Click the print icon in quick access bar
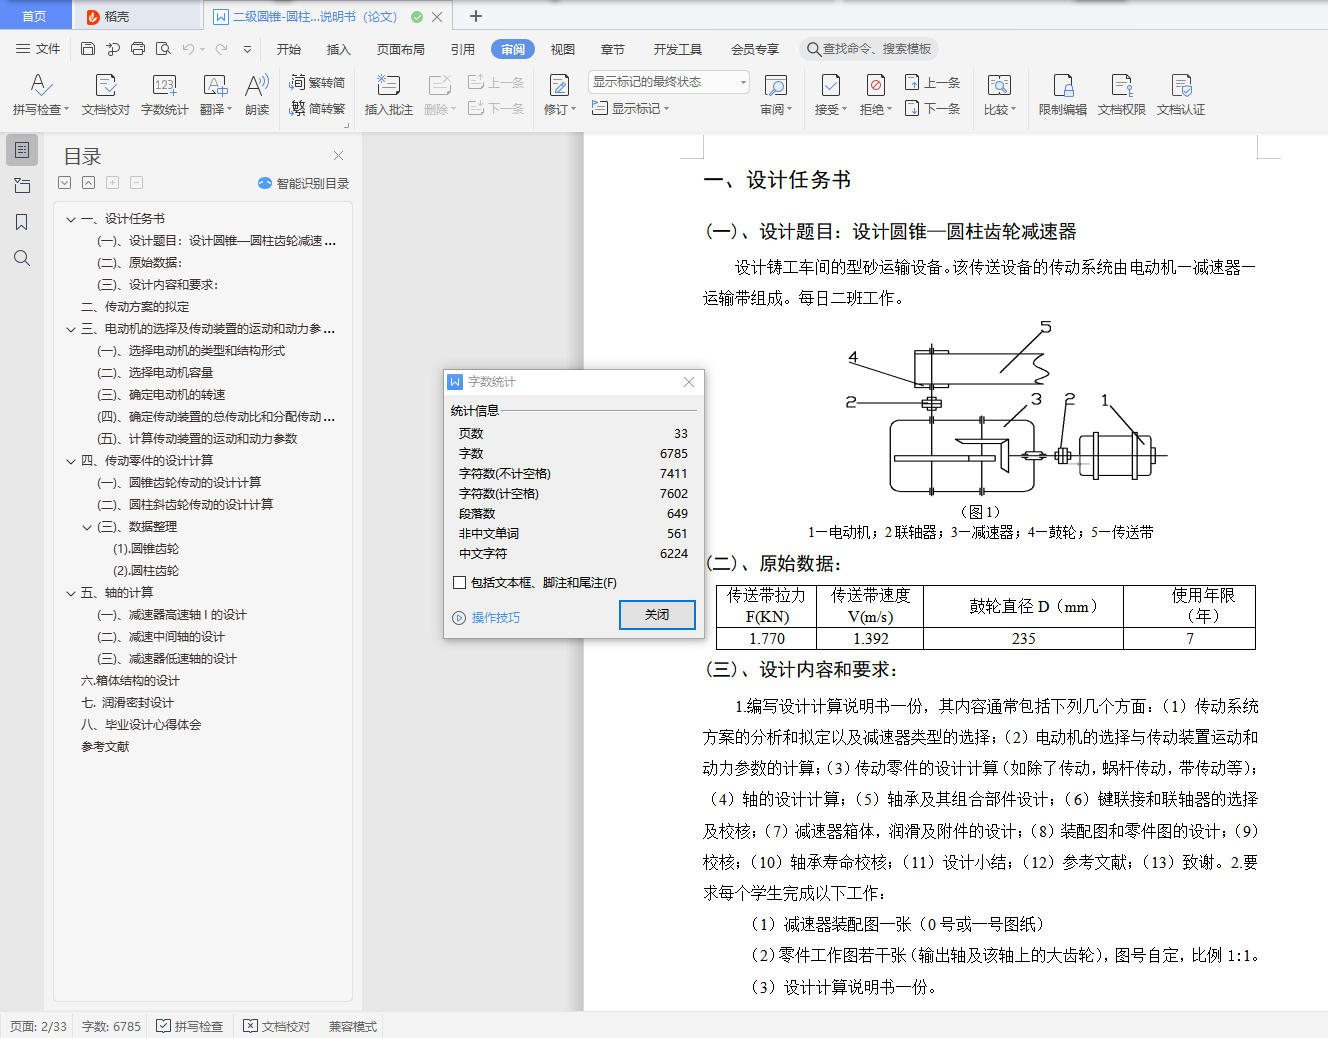Image resolution: width=1328 pixels, height=1038 pixels. pyautogui.click(x=138, y=49)
